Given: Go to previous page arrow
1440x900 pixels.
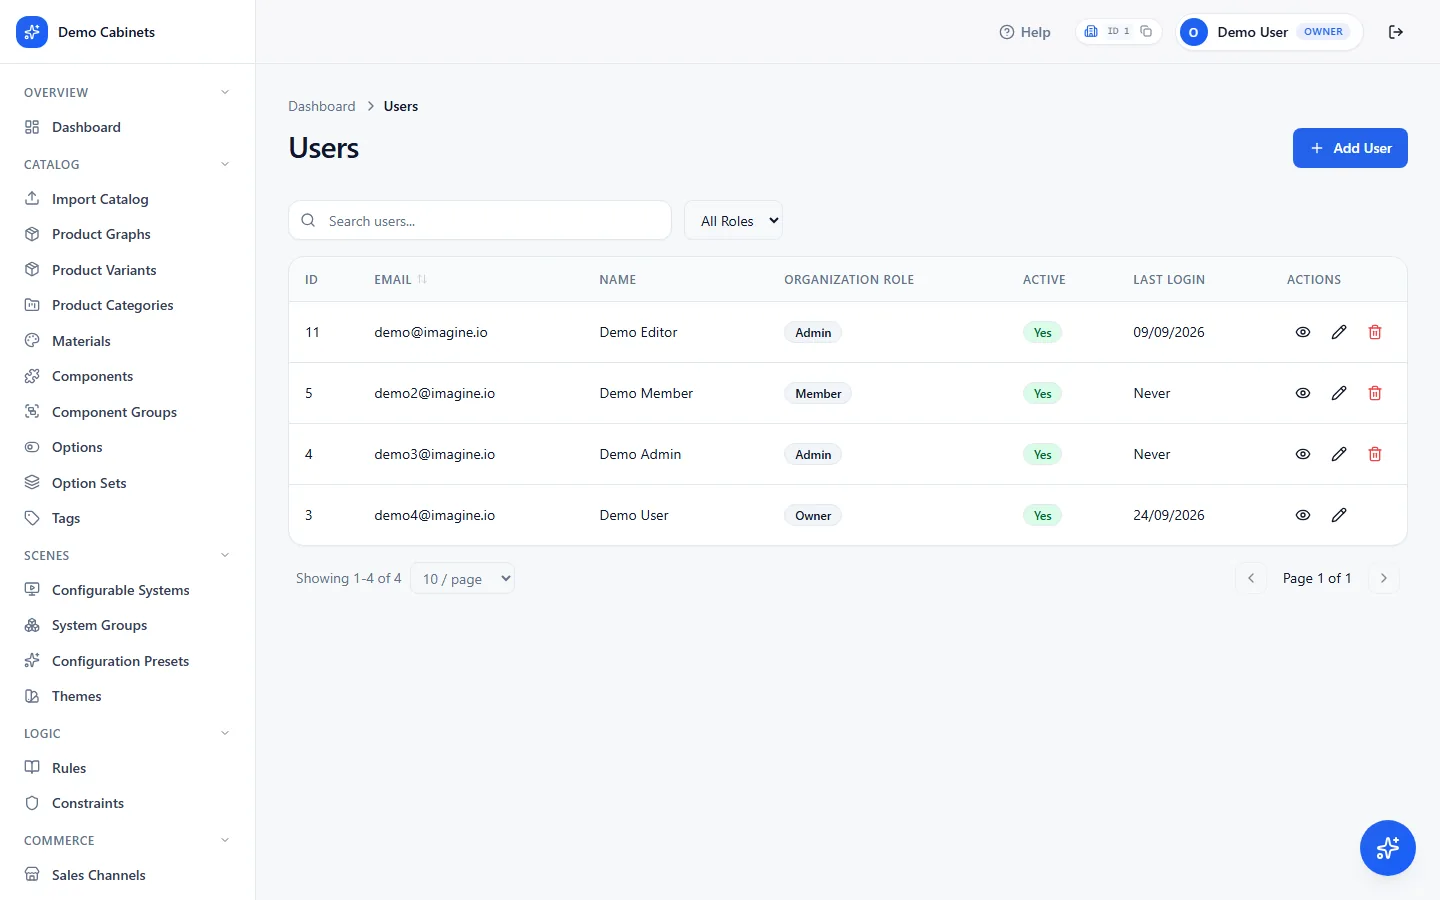Looking at the screenshot, I should pyautogui.click(x=1251, y=578).
